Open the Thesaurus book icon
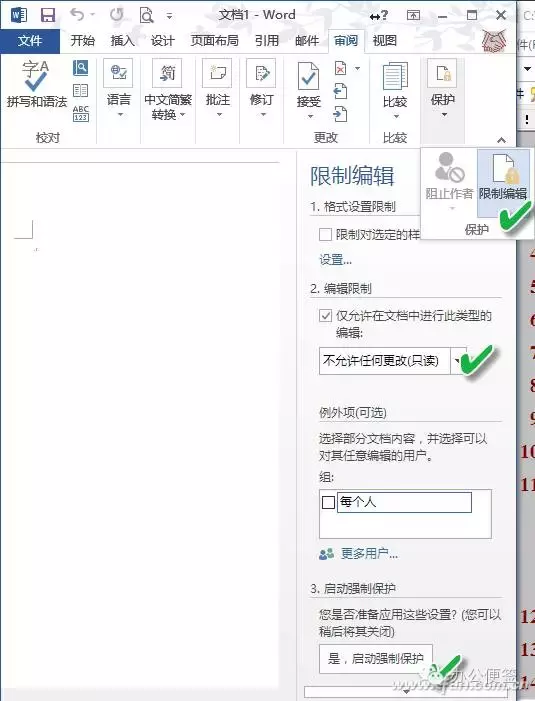 [x=80, y=91]
